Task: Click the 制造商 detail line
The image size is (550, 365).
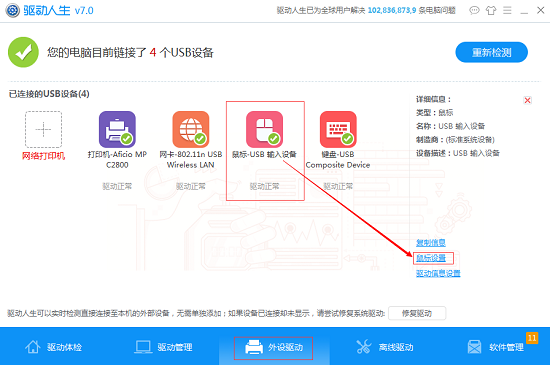Action: pos(455,140)
